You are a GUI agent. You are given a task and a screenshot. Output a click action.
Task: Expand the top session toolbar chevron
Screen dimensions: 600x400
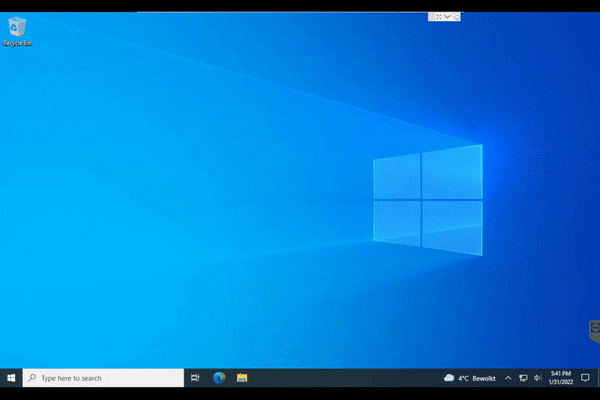coord(447,17)
